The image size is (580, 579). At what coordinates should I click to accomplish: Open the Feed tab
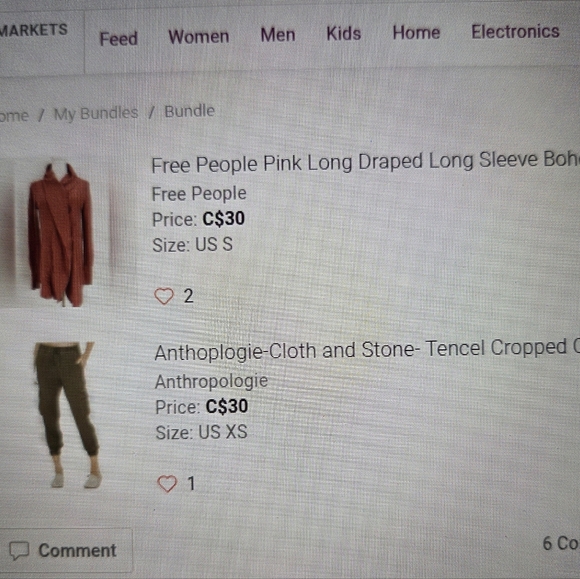tap(118, 38)
